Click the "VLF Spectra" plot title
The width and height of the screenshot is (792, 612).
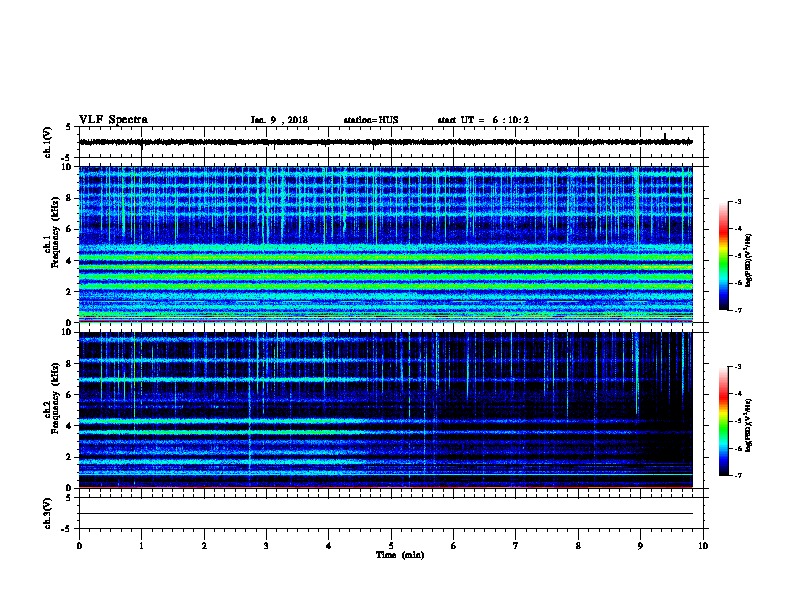pyautogui.click(x=113, y=120)
